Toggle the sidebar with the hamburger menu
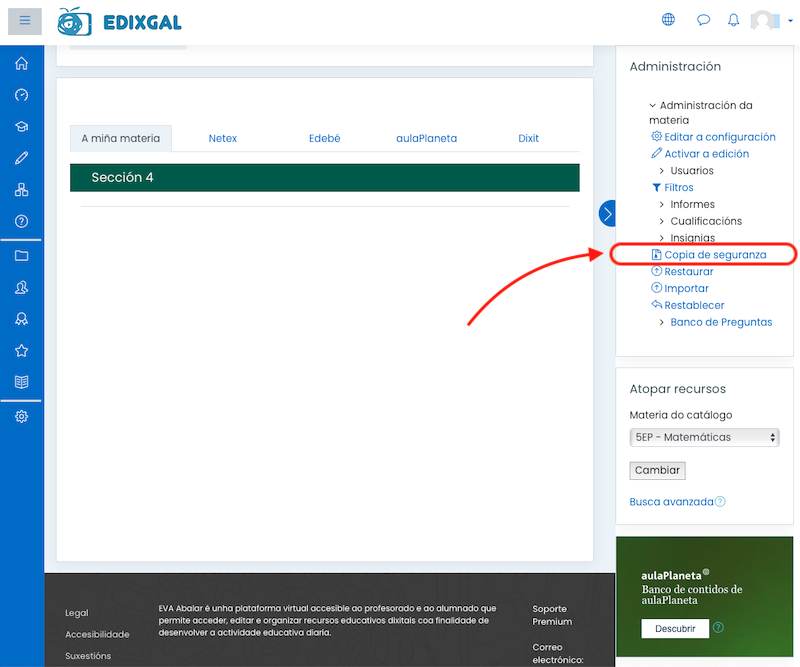 [x=24, y=21]
